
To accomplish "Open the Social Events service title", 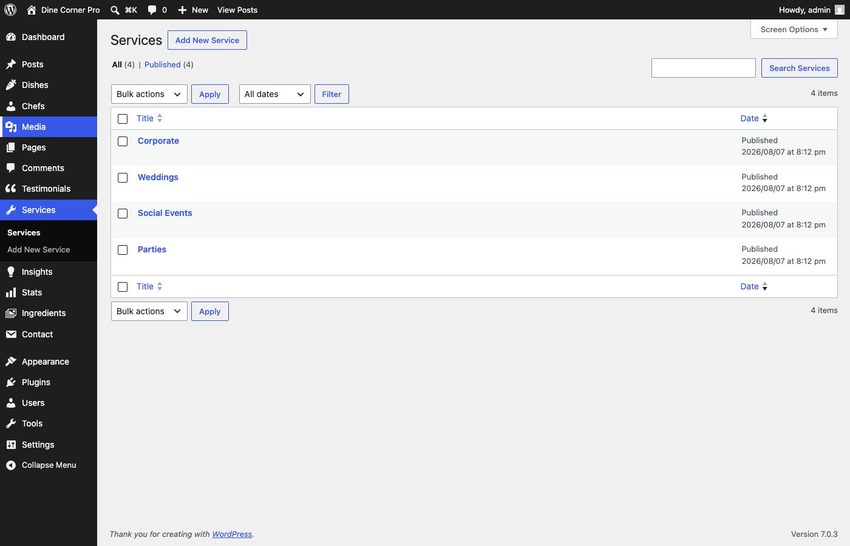I will coord(165,213).
